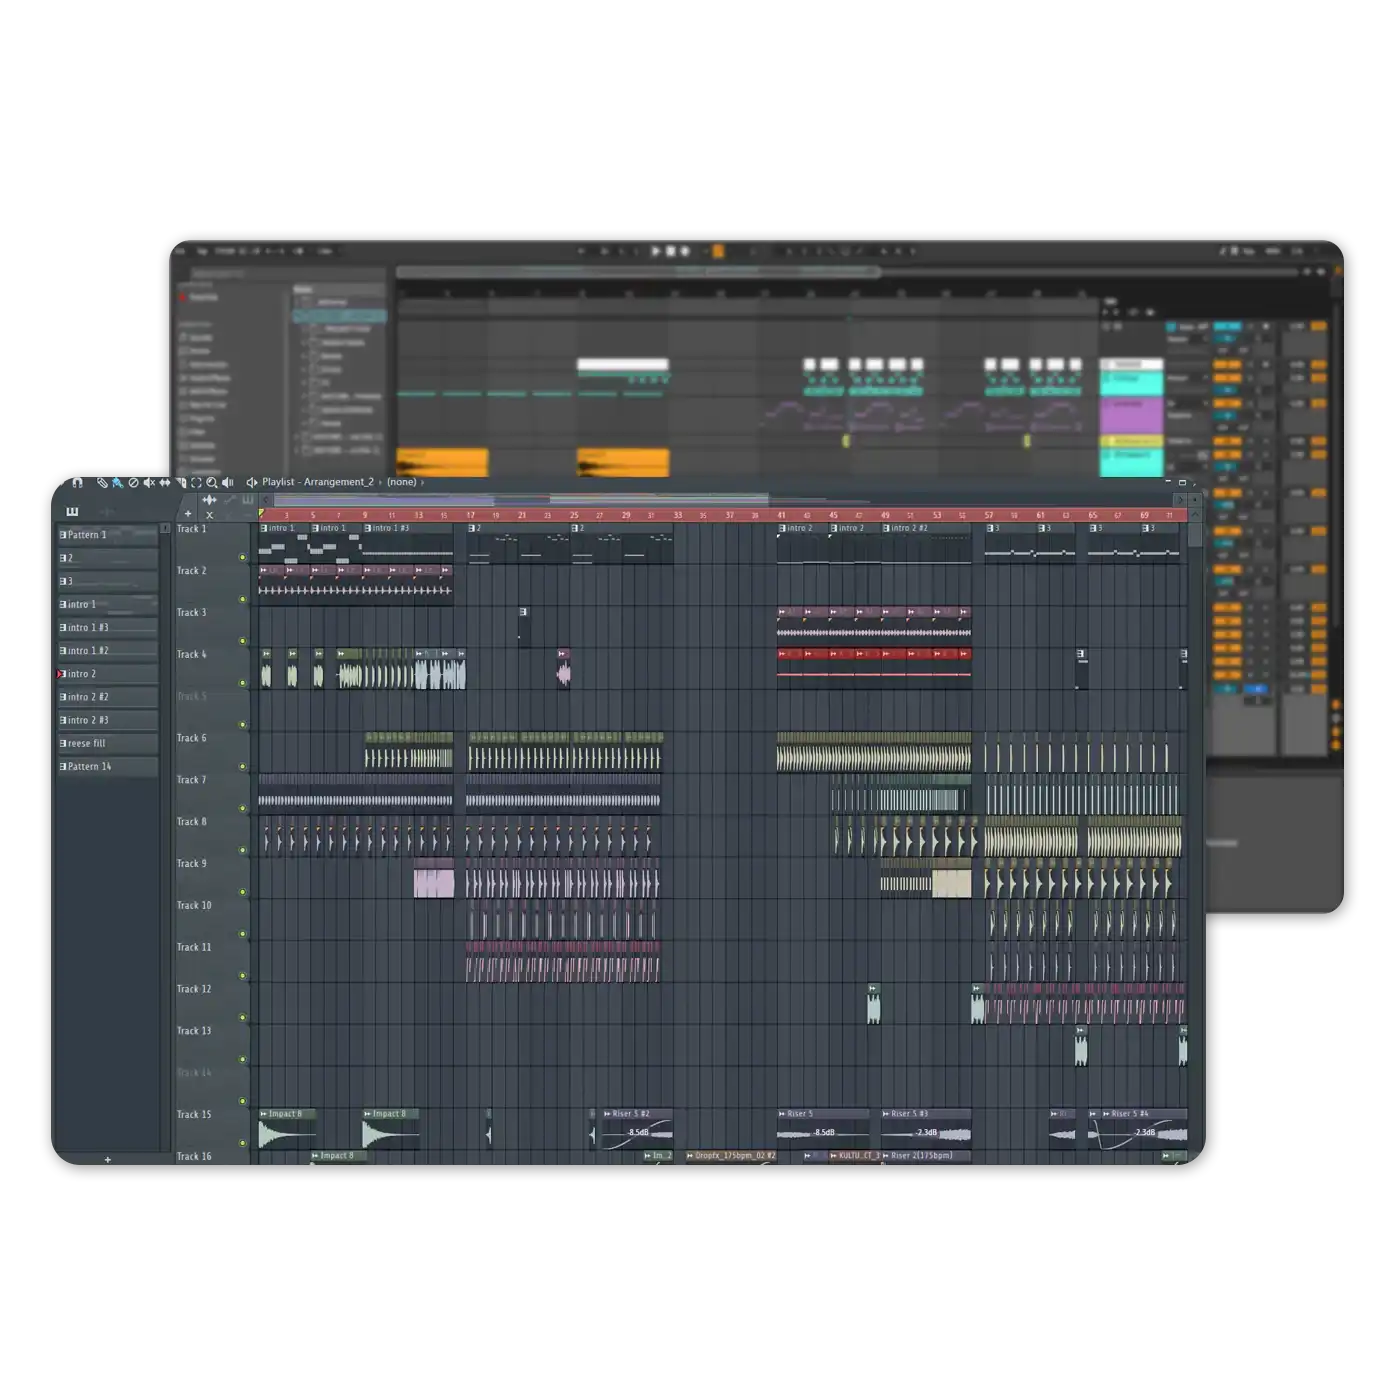The image size is (1400, 1400).
Task: Select the Mute tool in playlist toolbar
Action: pyautogui.click(x=149, y=483)
